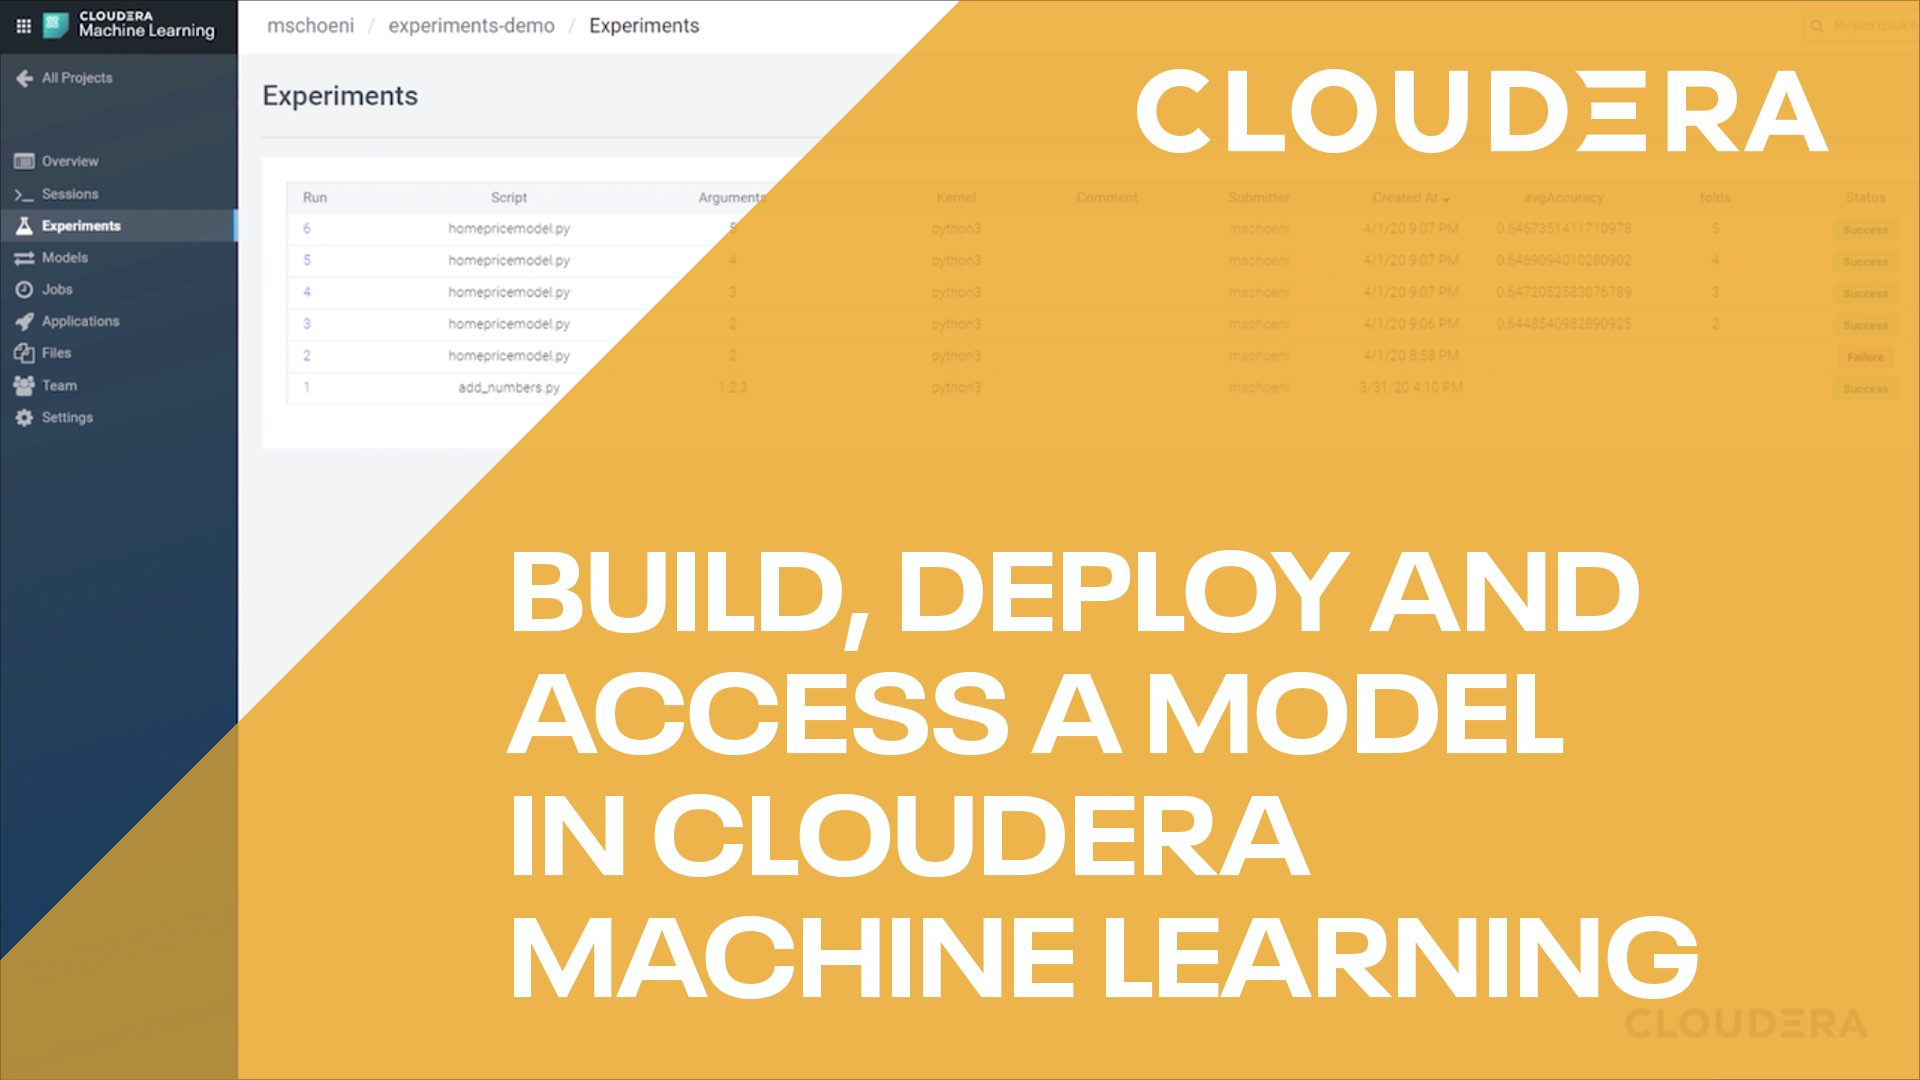Click the Experiments page heading
The image size is (1920, 1080).
pos(340,96)
